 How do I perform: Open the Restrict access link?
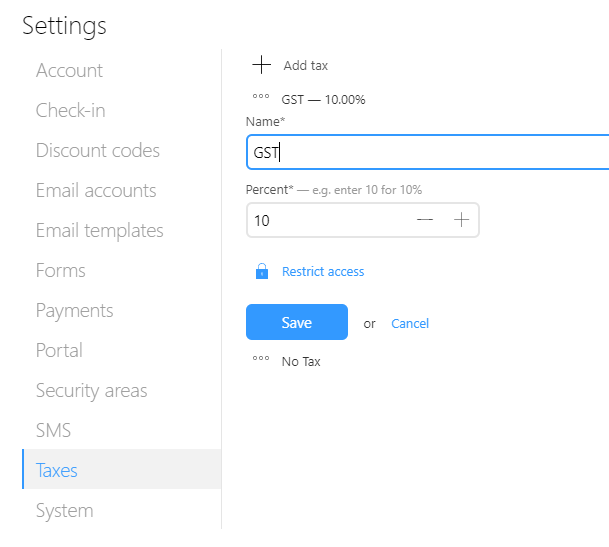(323, 271)
